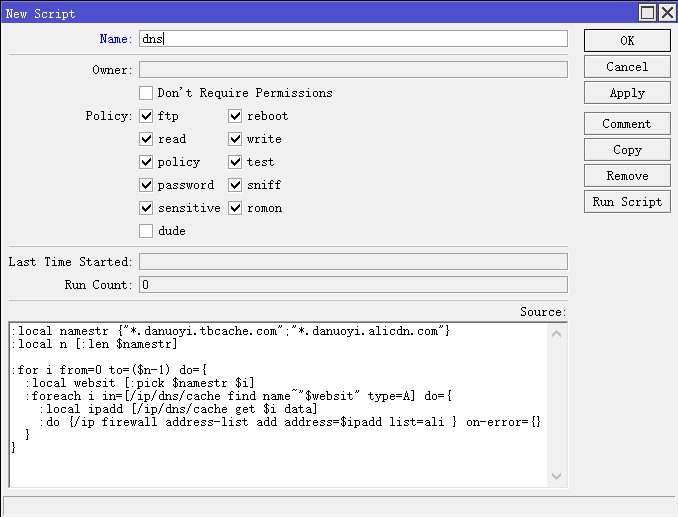Disable the reboot policy checkbox
This screenshot has width=678, height=517.
[236, 116]
